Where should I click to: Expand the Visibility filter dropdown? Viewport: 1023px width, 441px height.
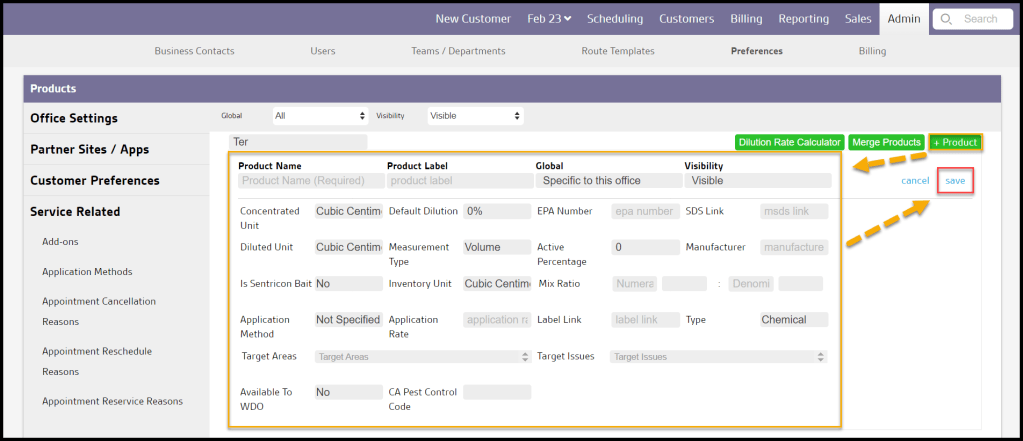pos(475,116)
